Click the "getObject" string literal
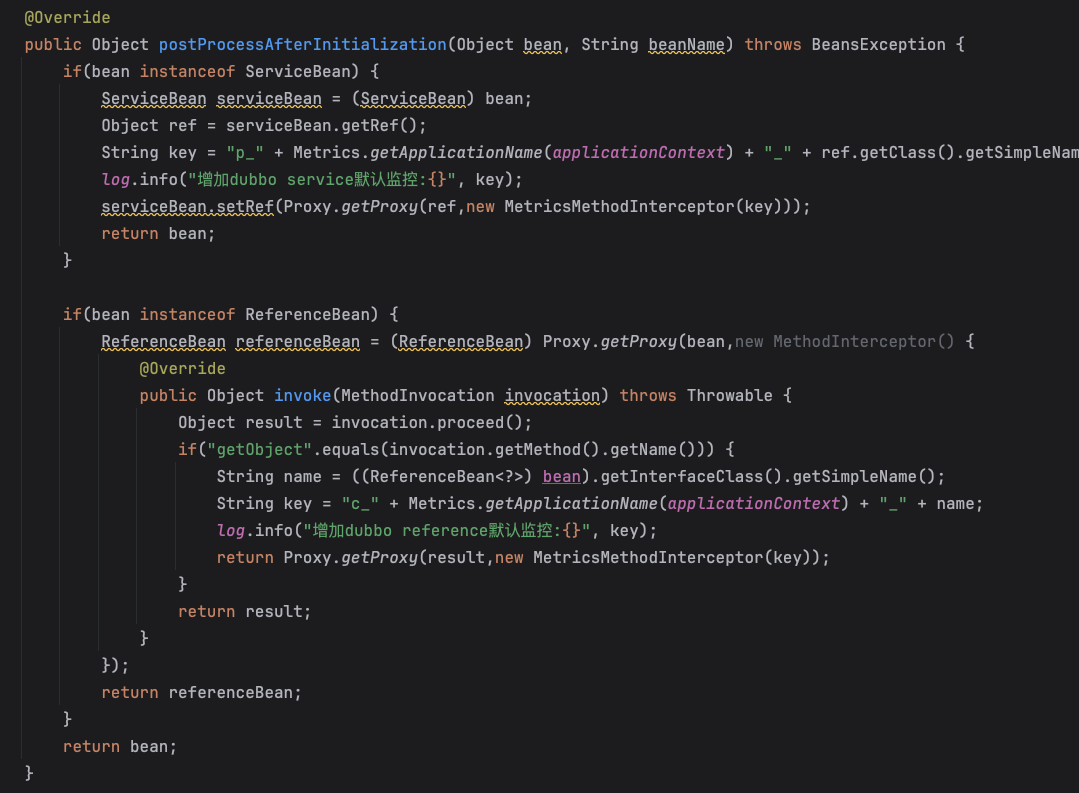Image resolution: width=1079 pixels, height=793 pixels. point(259,450)
